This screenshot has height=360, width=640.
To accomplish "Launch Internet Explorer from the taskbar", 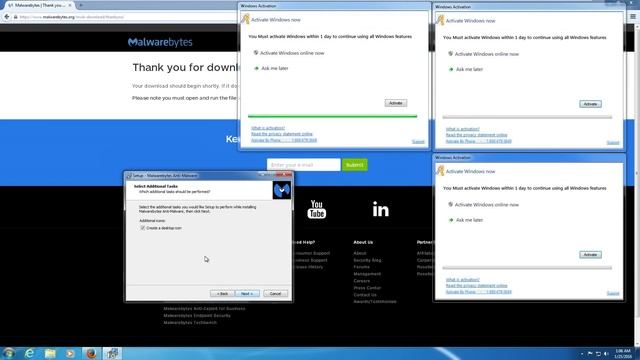I will (x=29, y=353).
